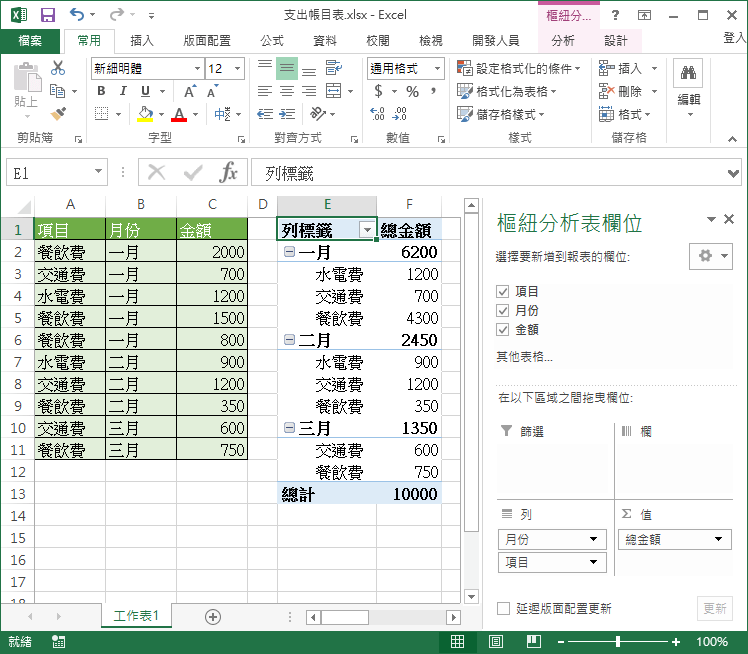Viewport: 748px width, 654px height.
Task: Select the 工作表1 sheet tab
Action: pos(136,615)
